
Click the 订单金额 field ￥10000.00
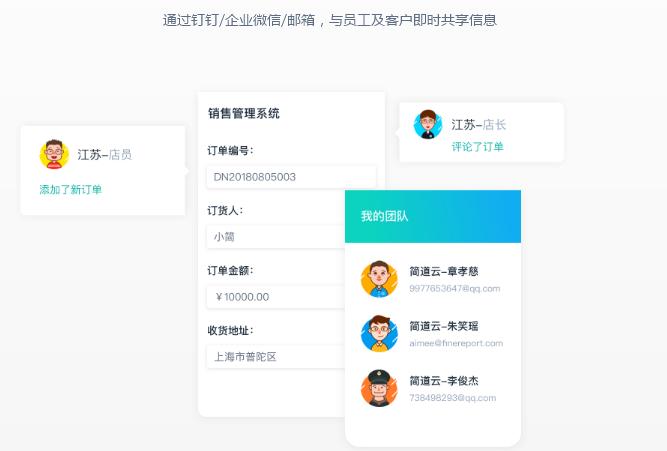(276, 297)
